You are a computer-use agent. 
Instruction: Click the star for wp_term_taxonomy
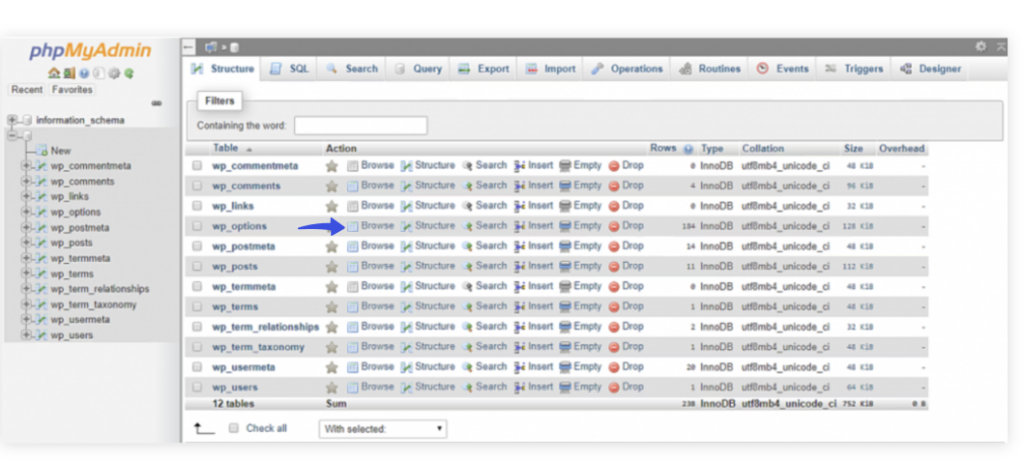[332, 347]
